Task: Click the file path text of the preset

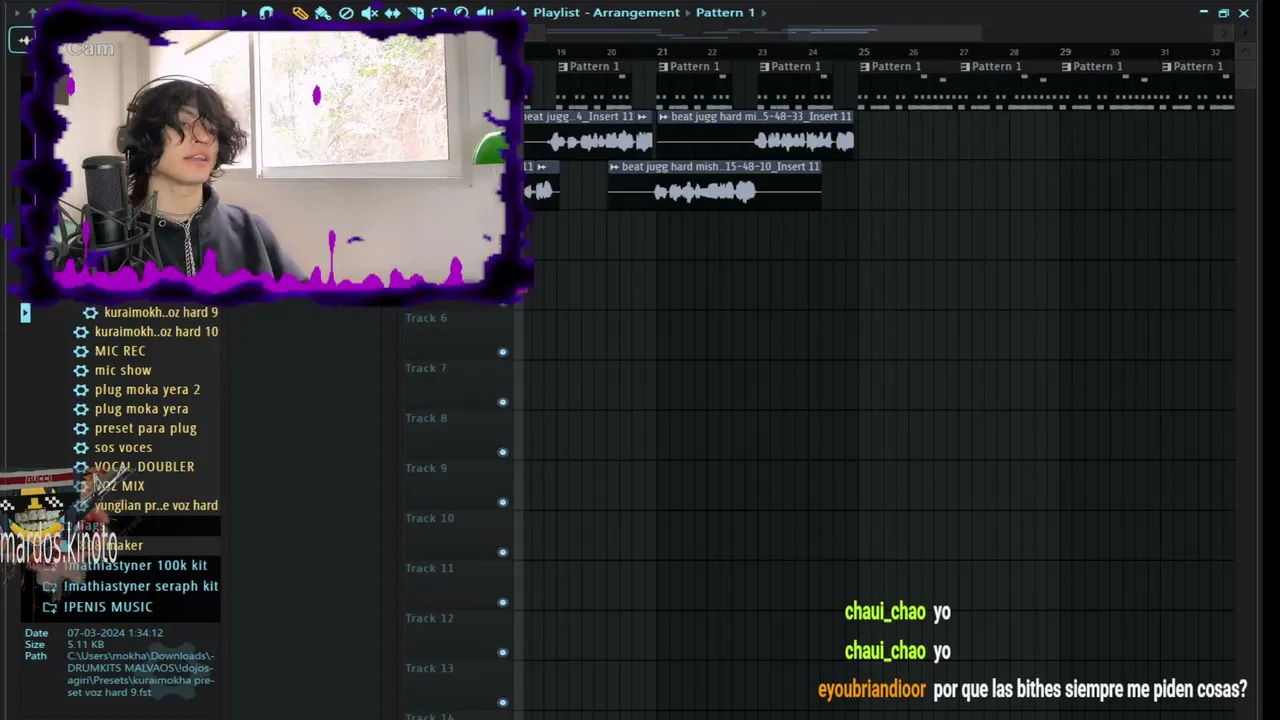Action: (x=141, y=674)
